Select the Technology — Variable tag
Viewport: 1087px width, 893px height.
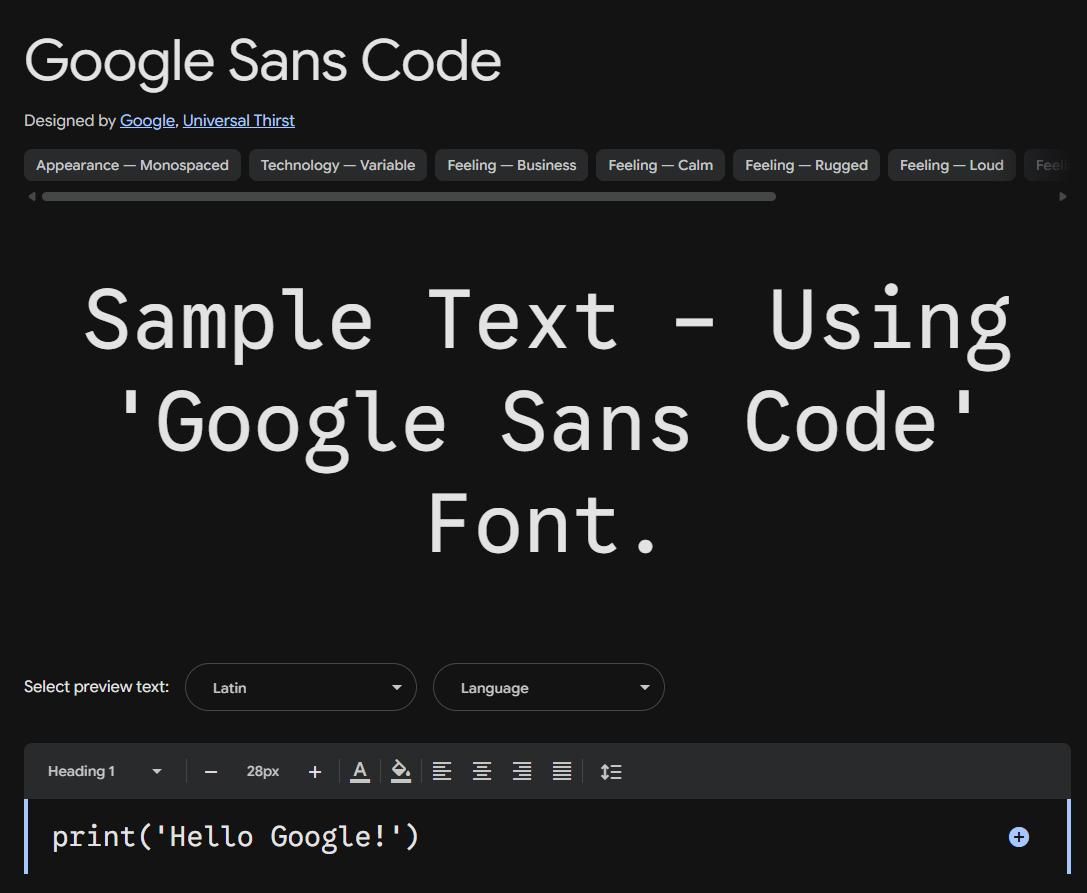338,165
